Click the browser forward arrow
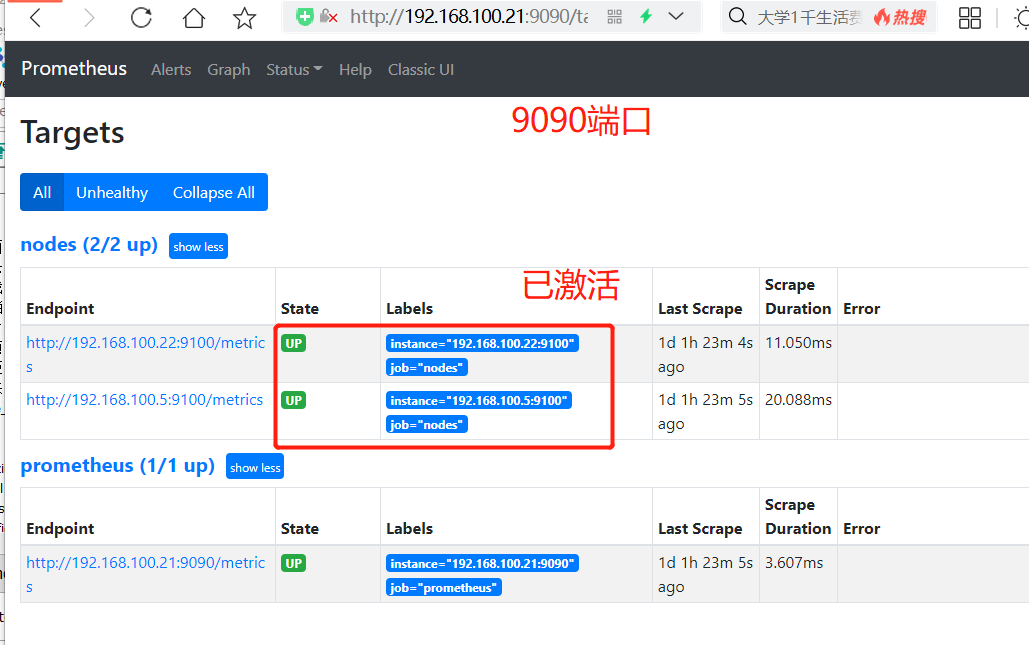This screenshot has height=645, width=1029. (x=89, y=18)
